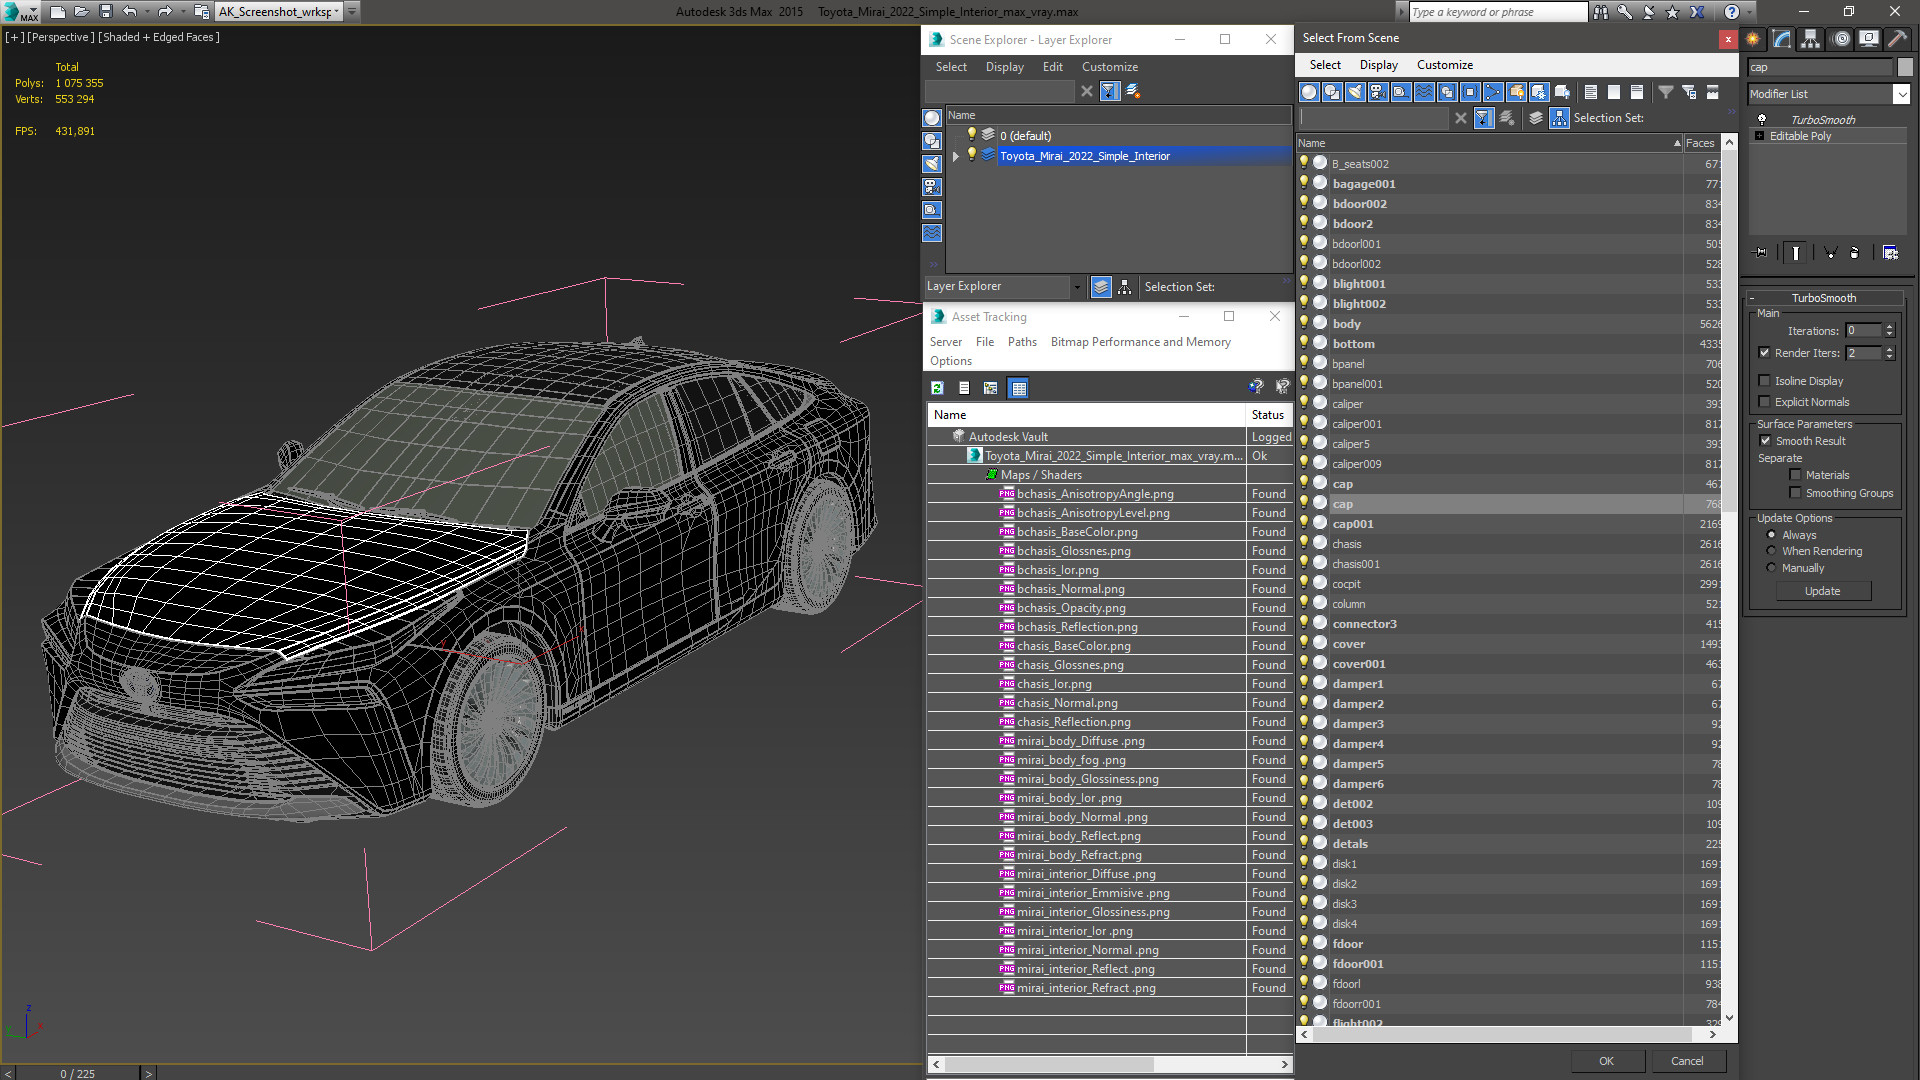Click Cancel in Select From Scene
Screen dimensions: 1920x1080
(x=1687, y=1061)
